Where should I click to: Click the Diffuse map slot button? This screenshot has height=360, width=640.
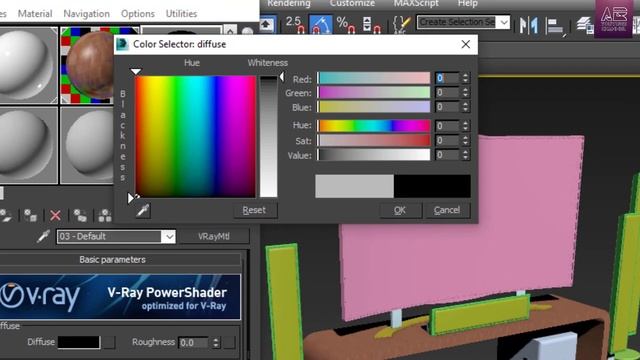click(109, 342)
